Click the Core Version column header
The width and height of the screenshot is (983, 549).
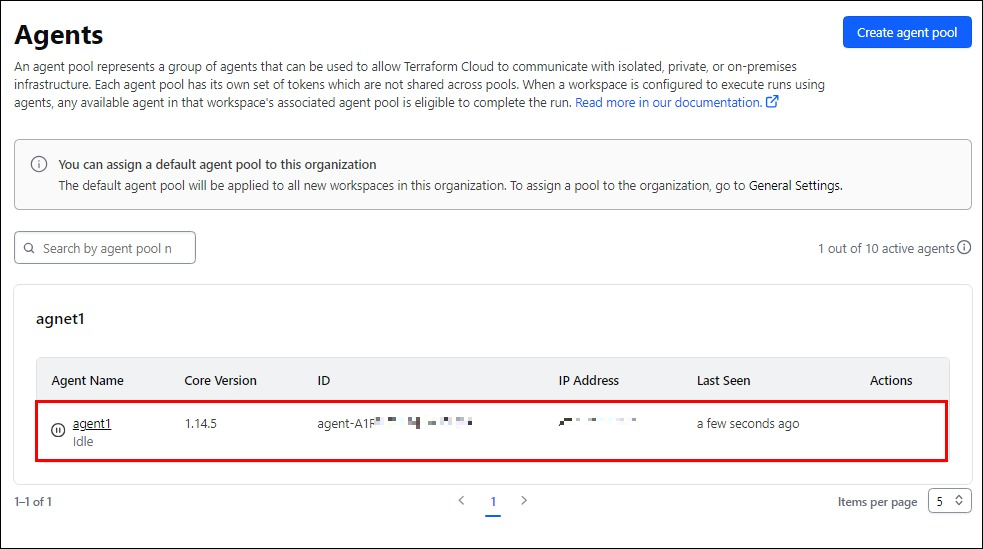pos(220,380)
